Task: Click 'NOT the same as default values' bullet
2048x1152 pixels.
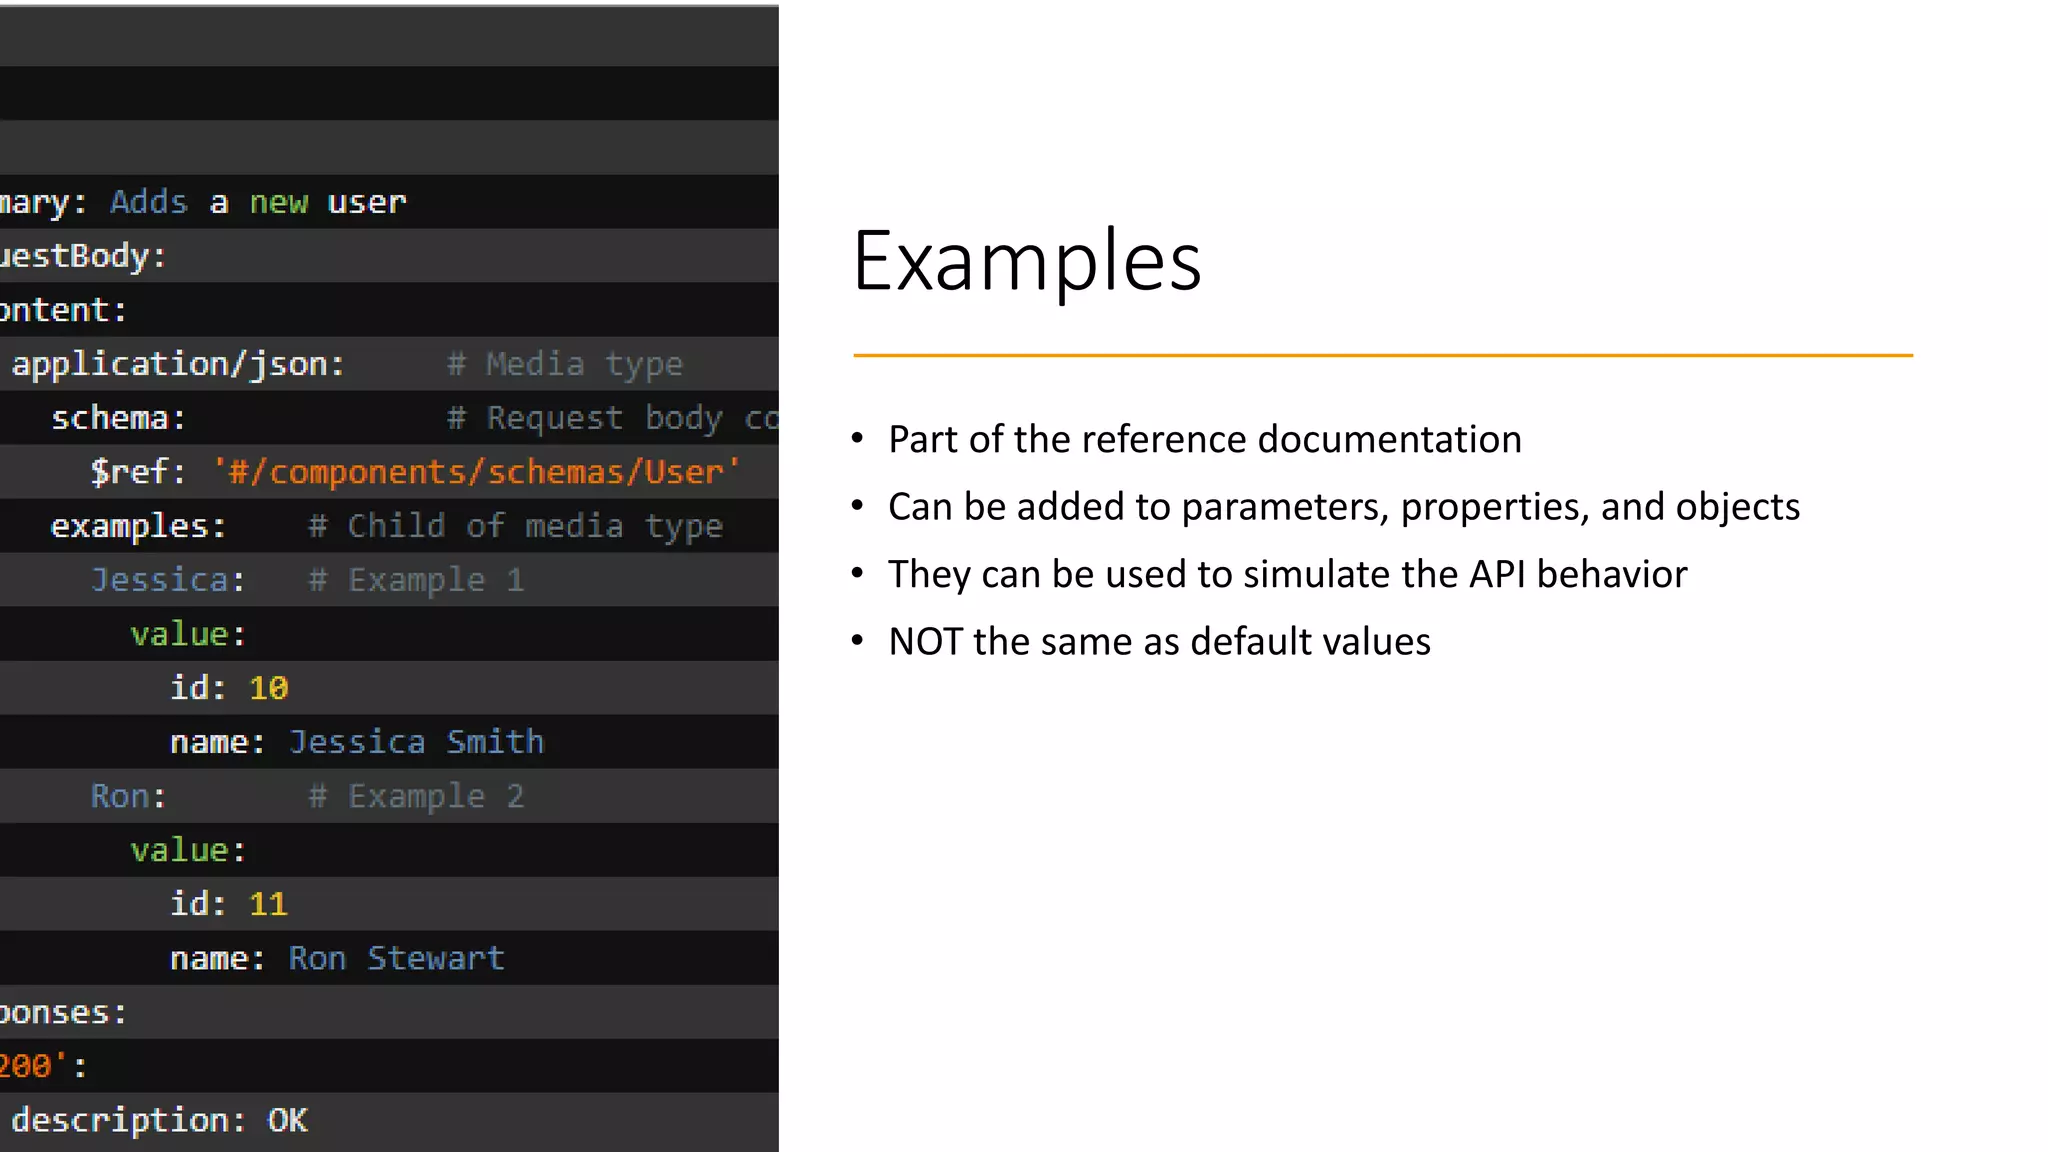Action: (1159, 642)
